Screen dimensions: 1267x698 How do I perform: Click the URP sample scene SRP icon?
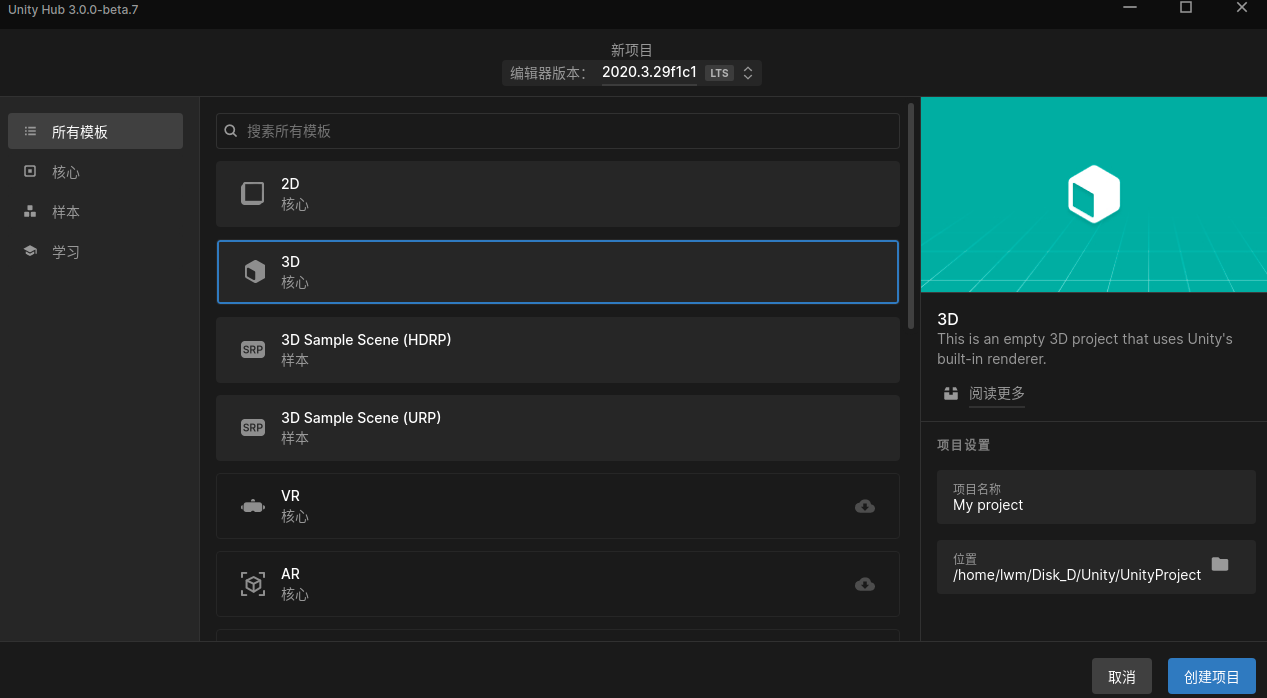252,427
